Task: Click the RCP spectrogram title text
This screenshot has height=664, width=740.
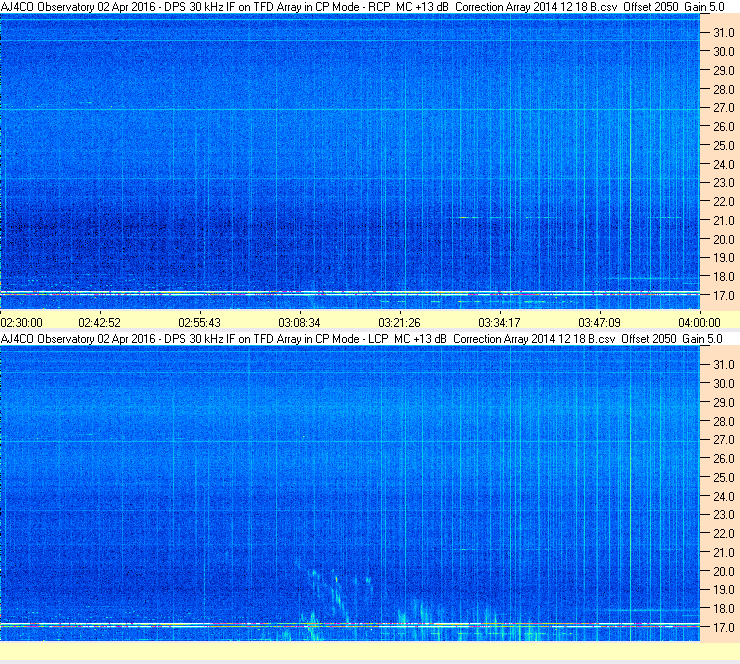Action: 362,7
